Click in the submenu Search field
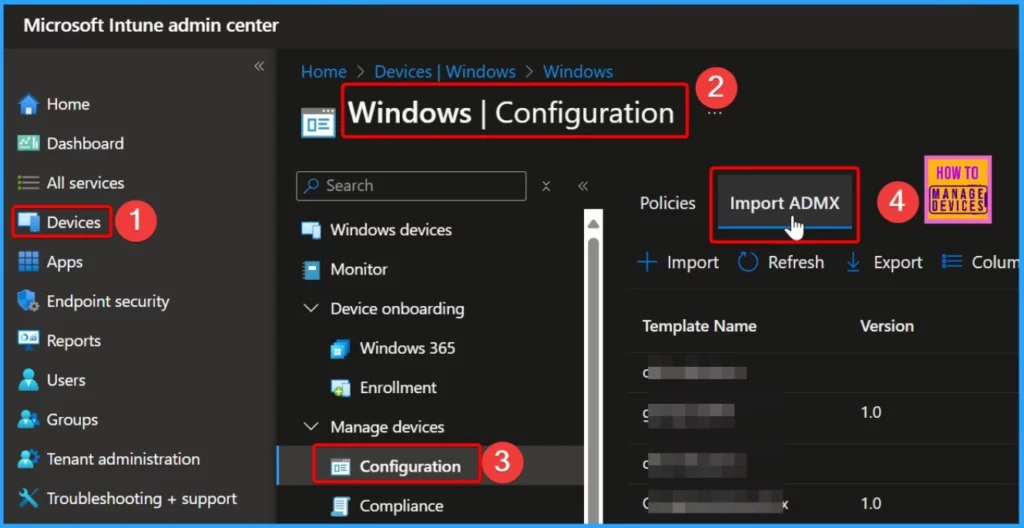This screenshot has height=528, width=1024. pos(411,186)
